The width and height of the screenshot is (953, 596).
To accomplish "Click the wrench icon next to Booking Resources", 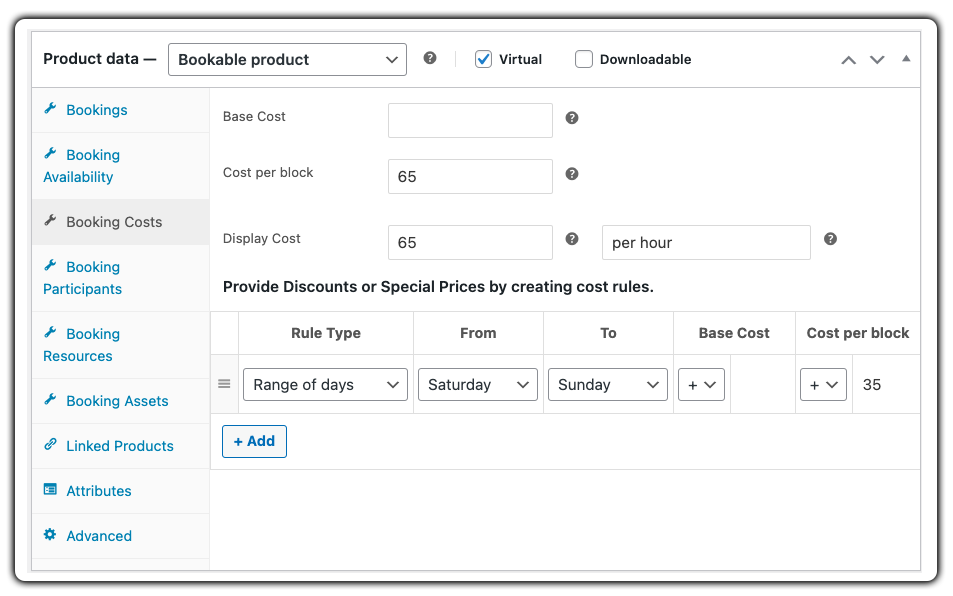I will pos(50,332).
